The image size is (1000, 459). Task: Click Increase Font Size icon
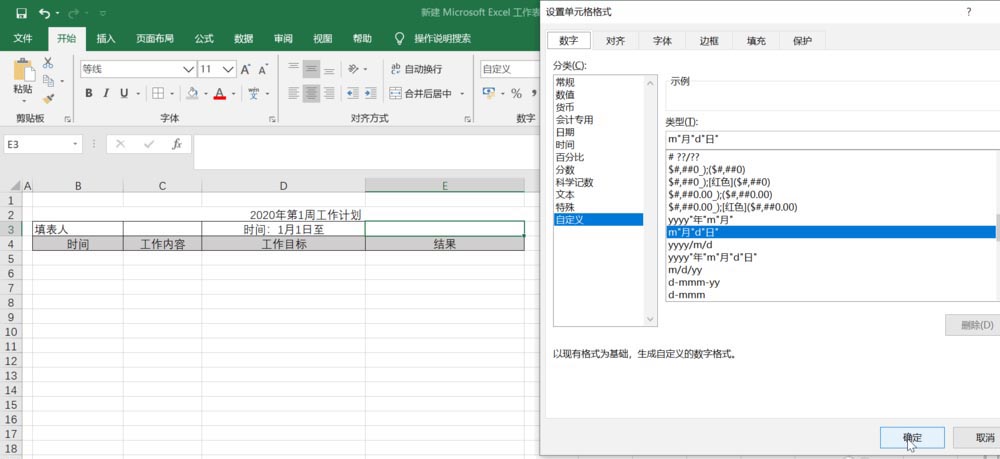(246, 69)
